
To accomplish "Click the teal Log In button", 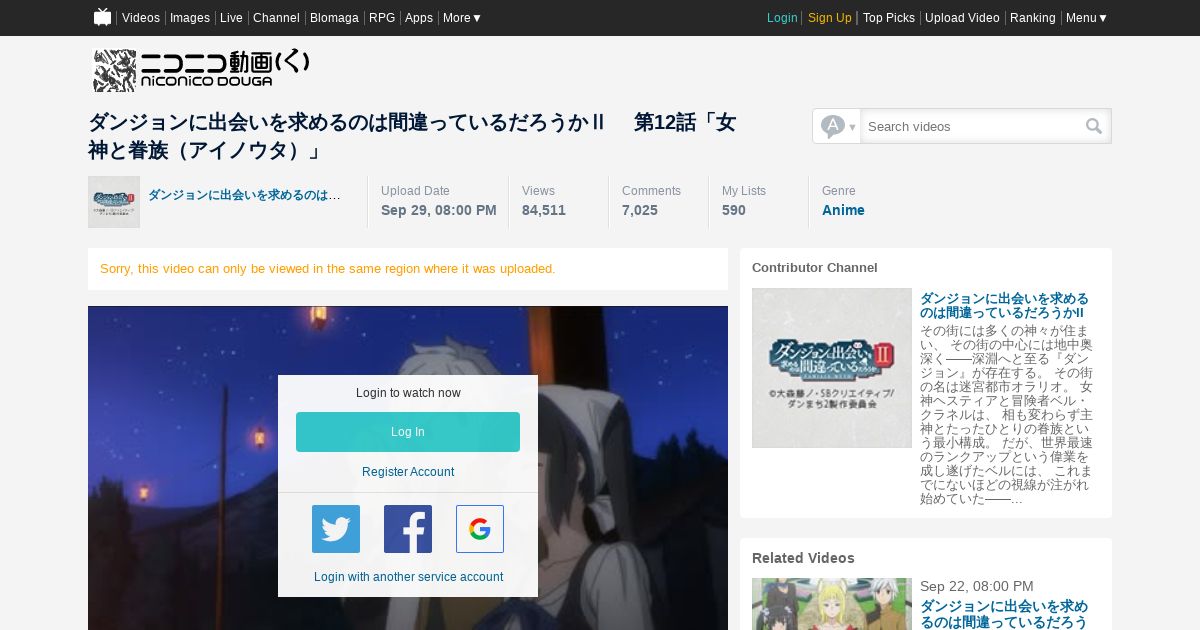I will [x=408, y=432].
